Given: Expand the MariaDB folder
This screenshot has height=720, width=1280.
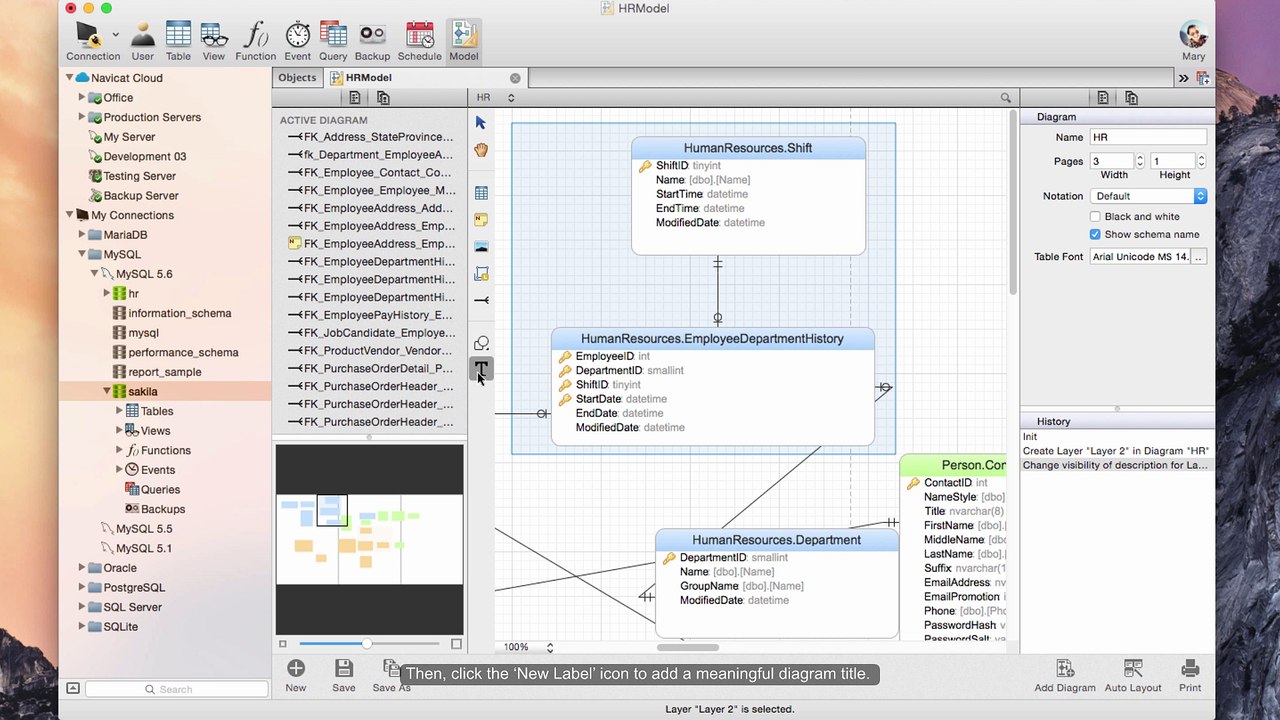Looking at the screenshot, I should (82, 234).
